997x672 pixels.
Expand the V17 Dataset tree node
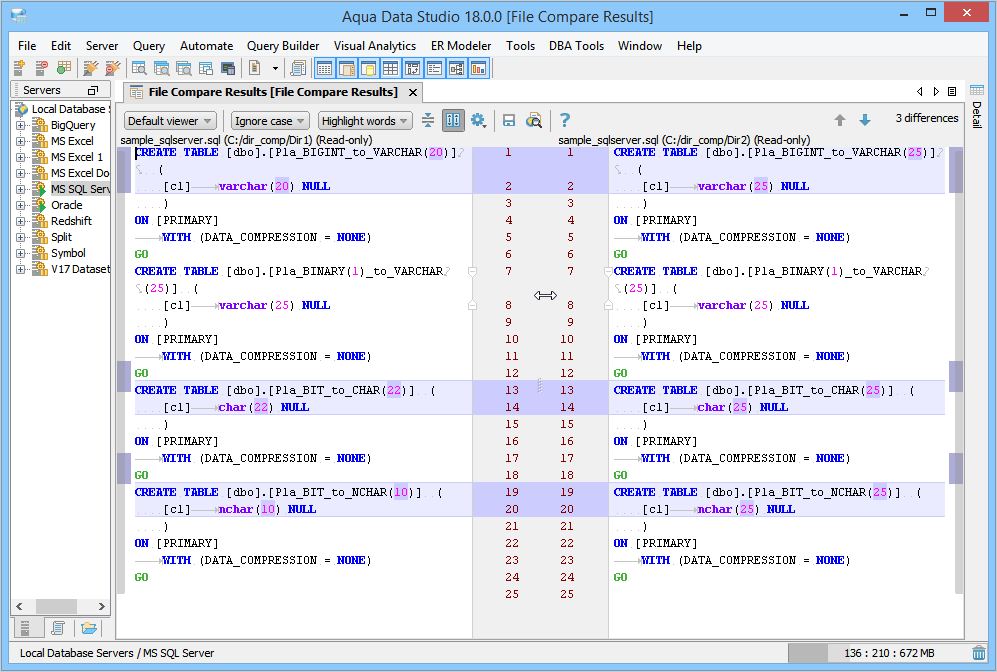tap(20, 270)
